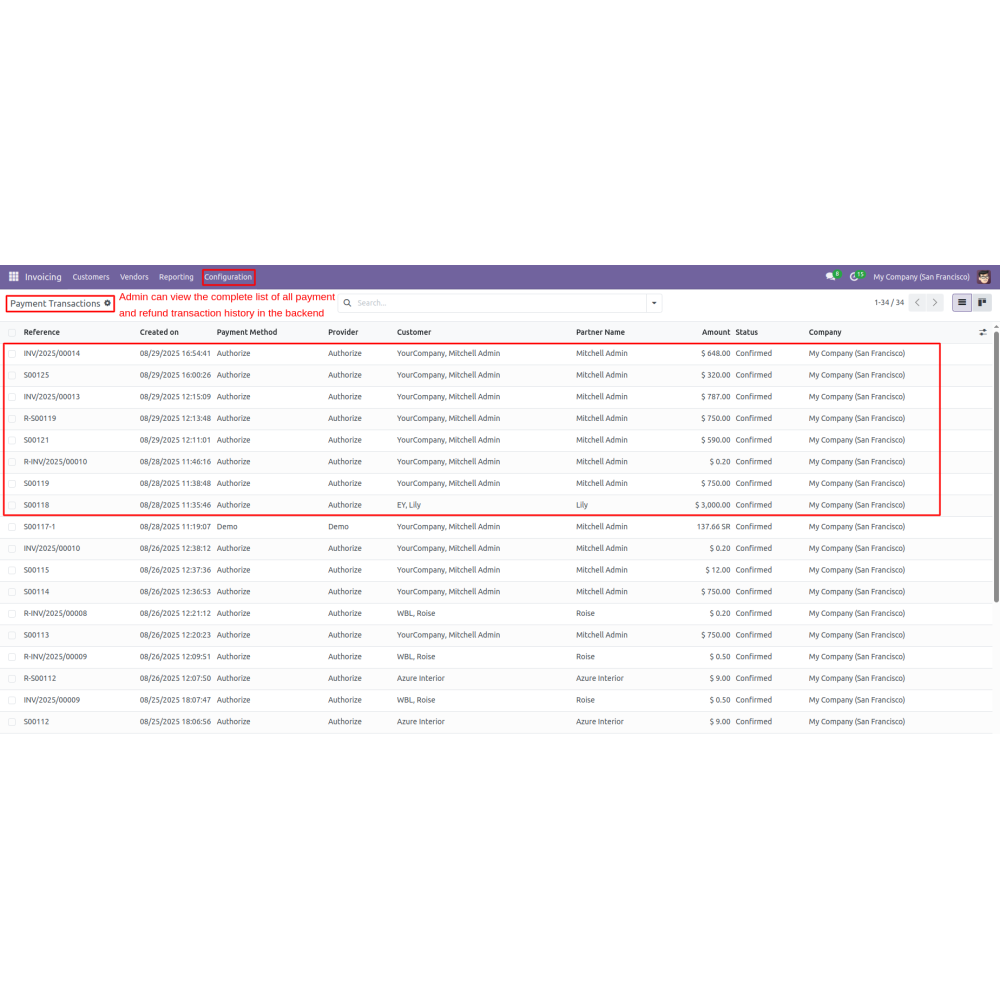Viewport: 1000px width, 1000px height.
Task: Expand the search options dropdown arrow
Action: (654, 303)
